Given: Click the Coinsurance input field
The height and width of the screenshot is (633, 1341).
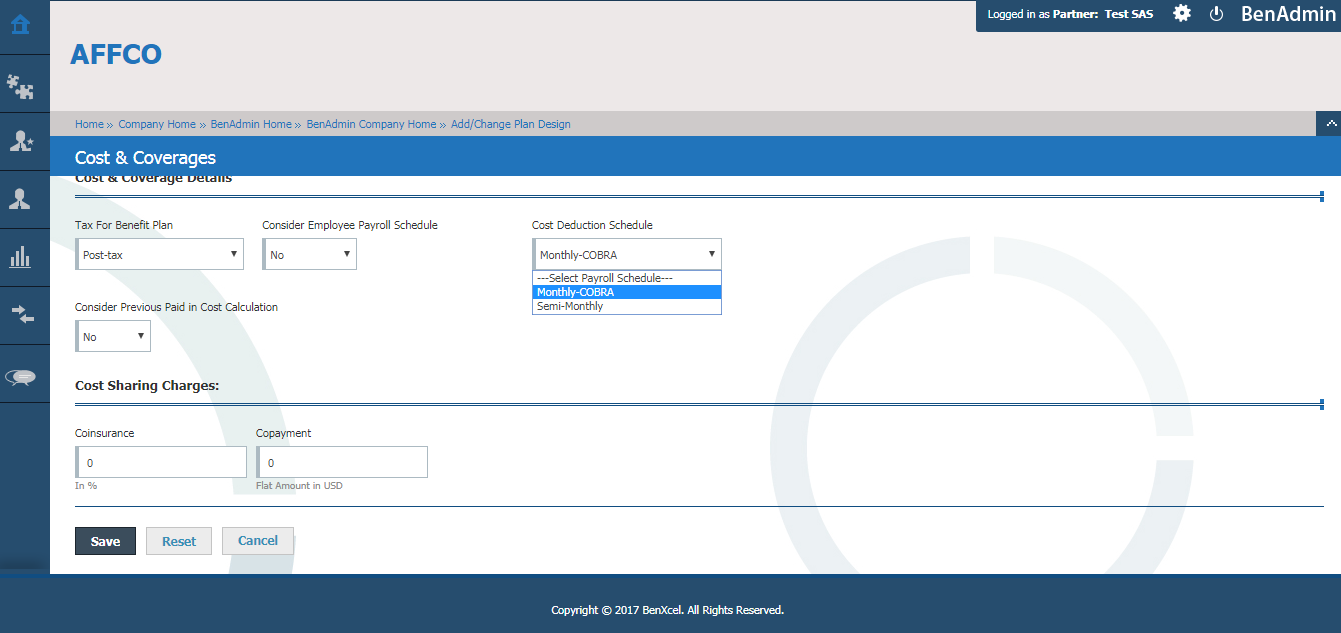Looking at the screenshot, I should pyautogui.click(x=161, y=462).
